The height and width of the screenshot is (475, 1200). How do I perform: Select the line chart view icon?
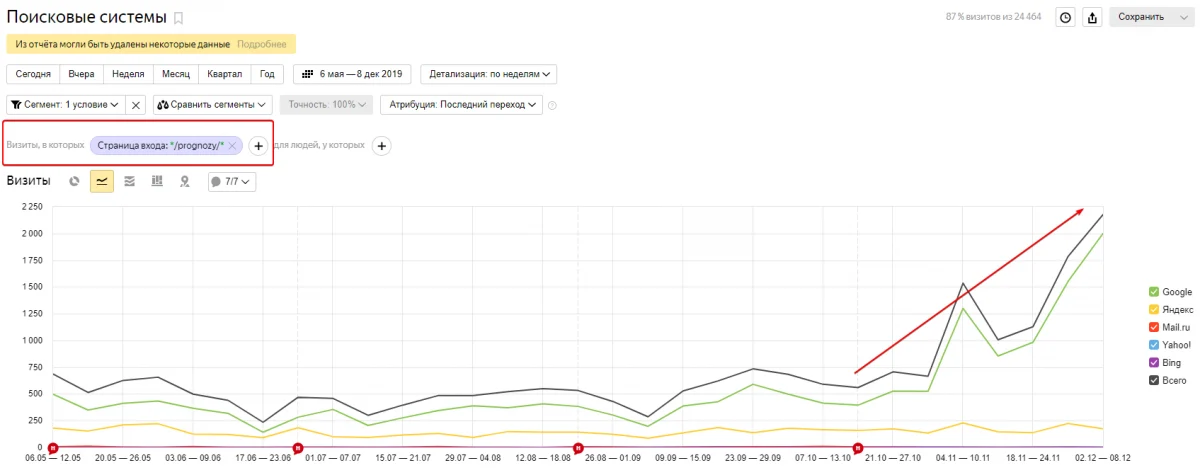[x=102, y=181]
